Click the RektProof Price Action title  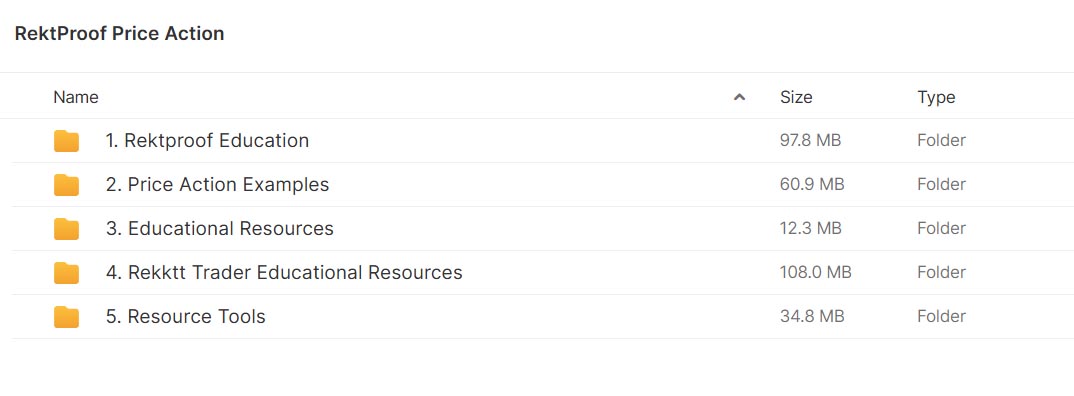click(x=119, y=33)
